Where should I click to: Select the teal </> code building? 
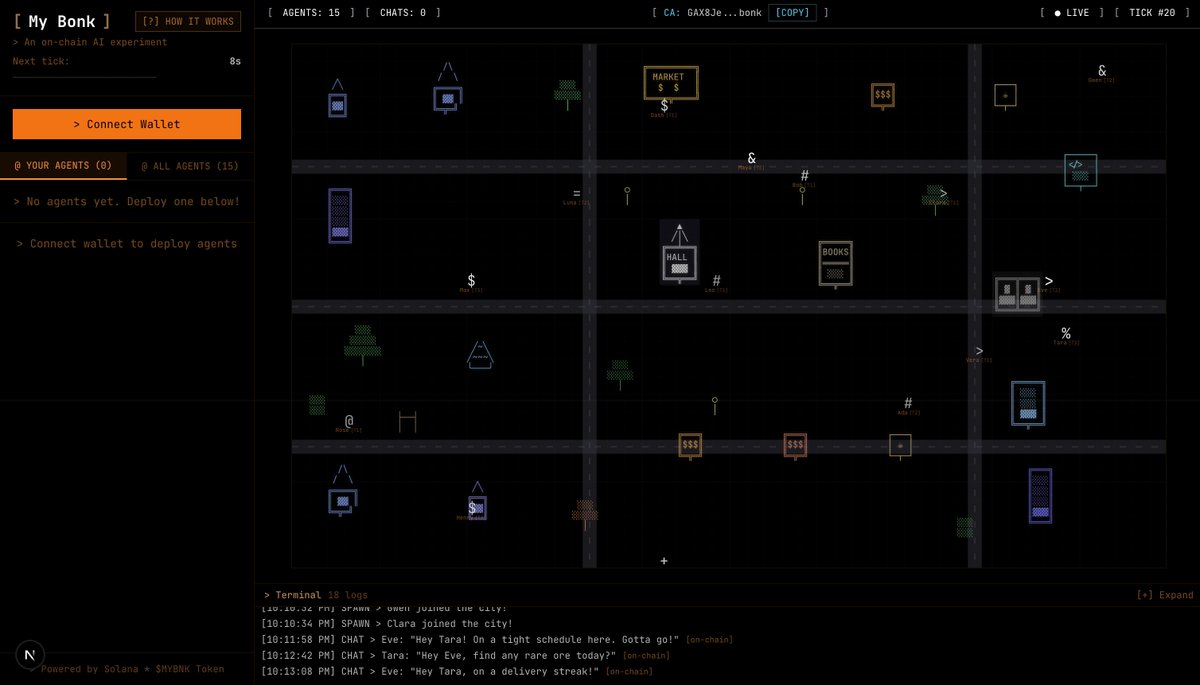(x=1080, y=170)
